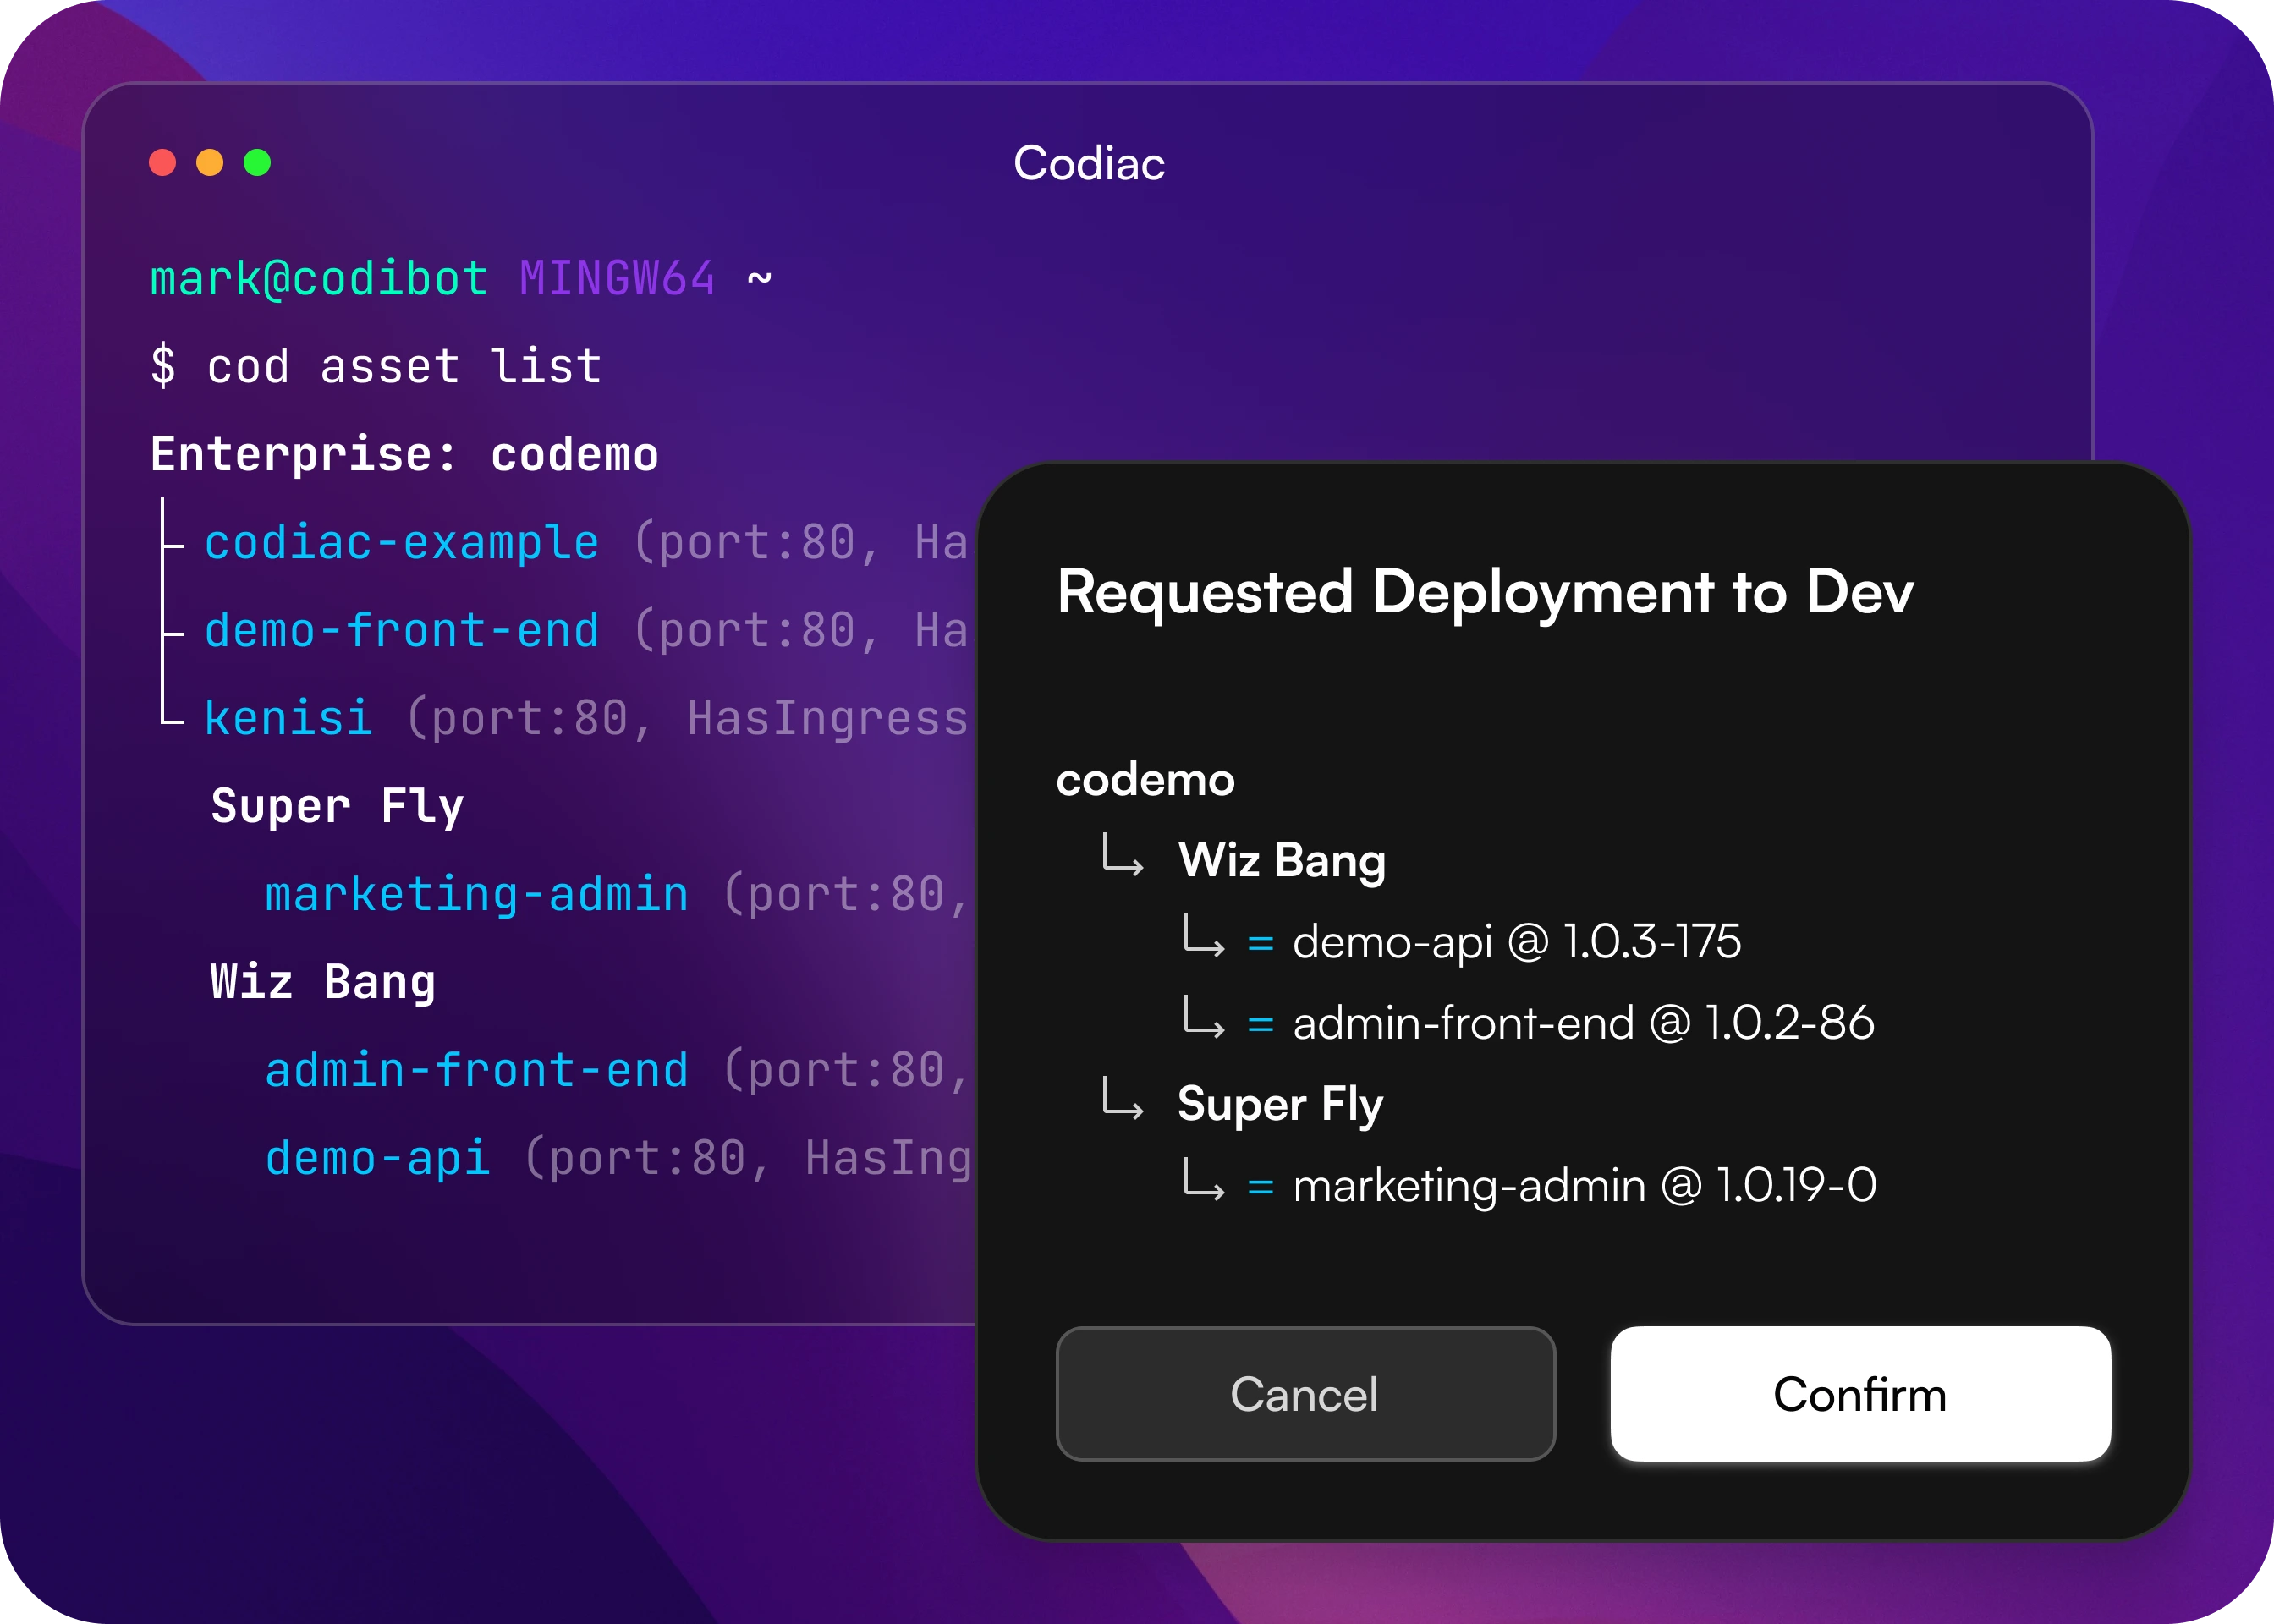Click the equals icon before admin-front-end @ 1.0.2-86
This screenshot has height=1624, width=2274.
[1260, 1024]
